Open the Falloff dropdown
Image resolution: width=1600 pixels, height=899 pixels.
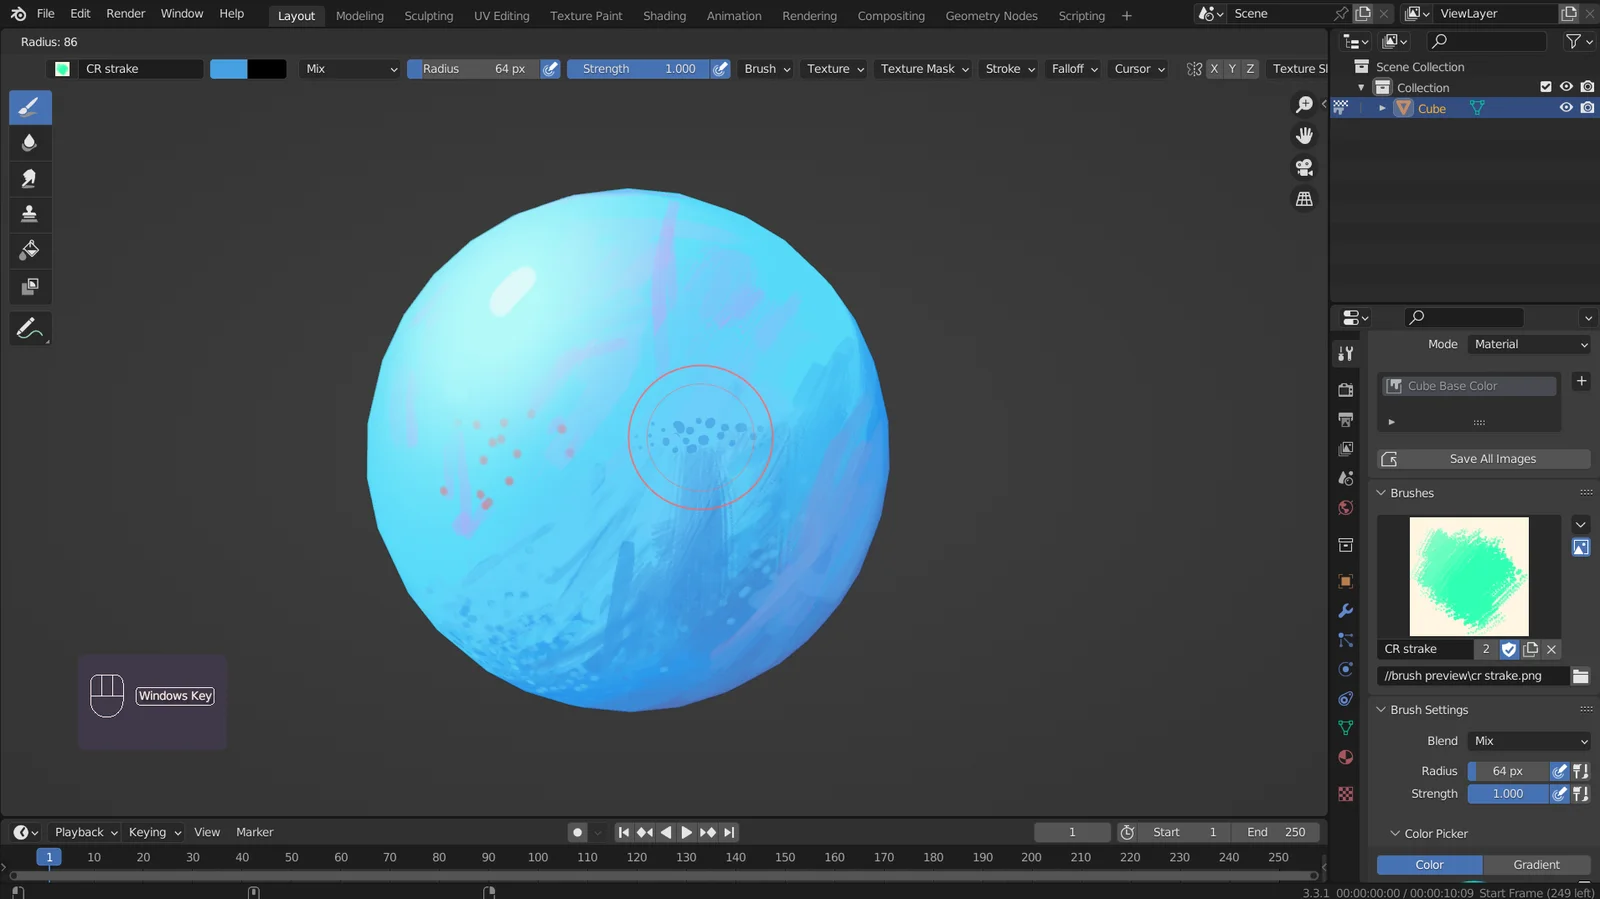point(1074,69)
